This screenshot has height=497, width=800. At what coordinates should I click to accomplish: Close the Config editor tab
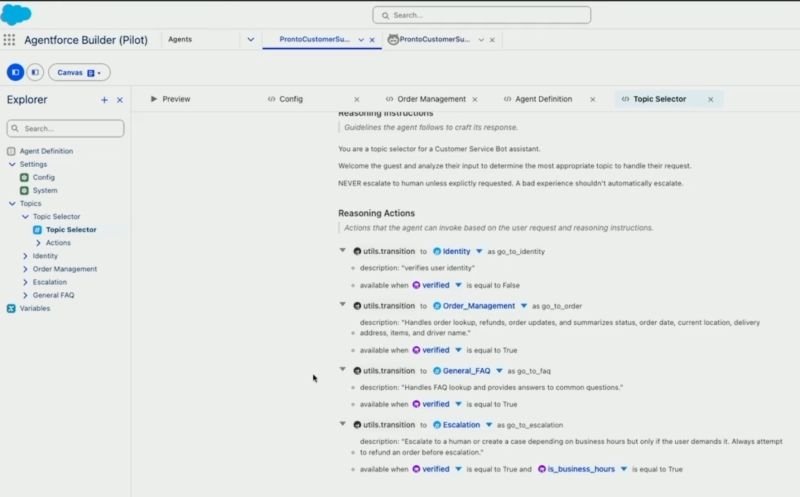point(357,100)
